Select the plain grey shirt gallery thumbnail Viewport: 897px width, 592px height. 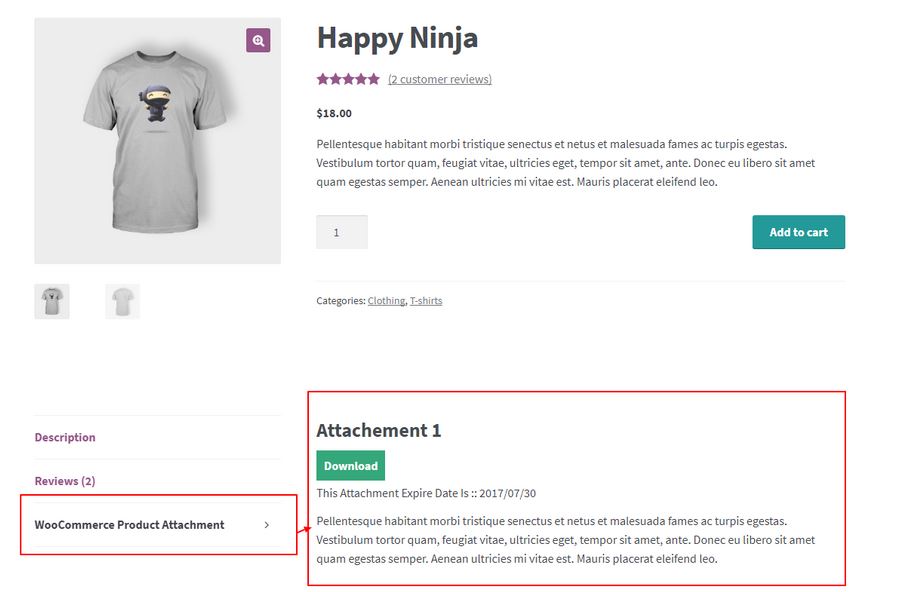[122, 301]
